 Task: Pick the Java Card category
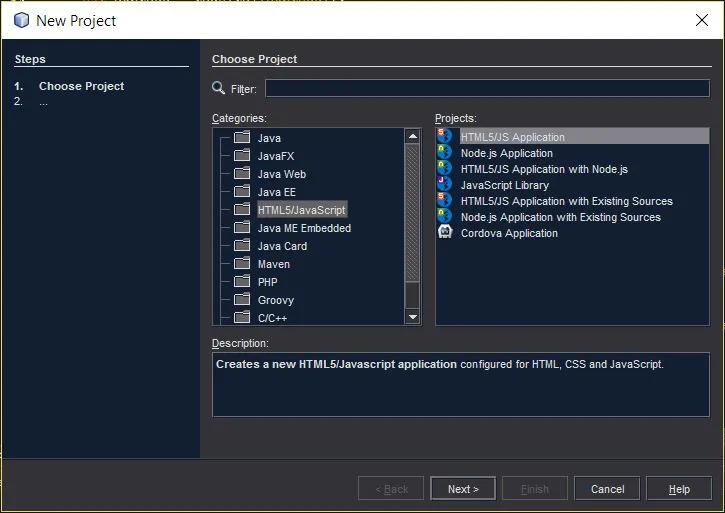point(282,246)
